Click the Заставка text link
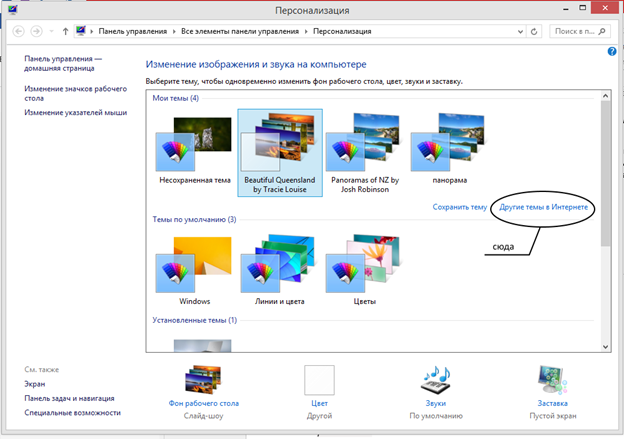Screen dimensions: 624x439 click(x=552, y=403)
